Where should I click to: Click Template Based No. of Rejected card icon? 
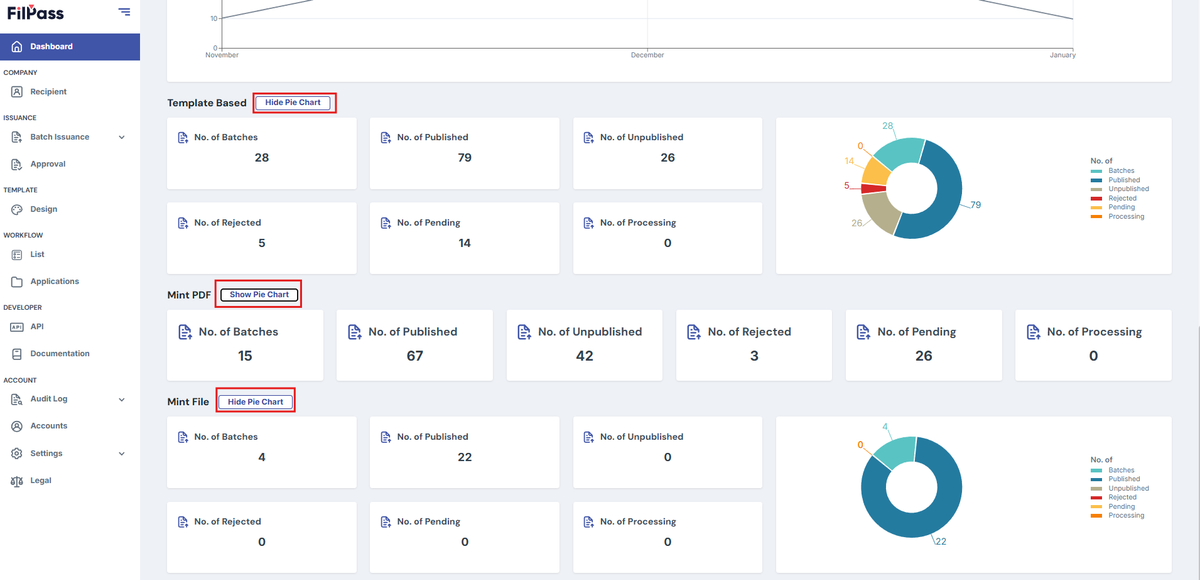click(x=182, y=223)
